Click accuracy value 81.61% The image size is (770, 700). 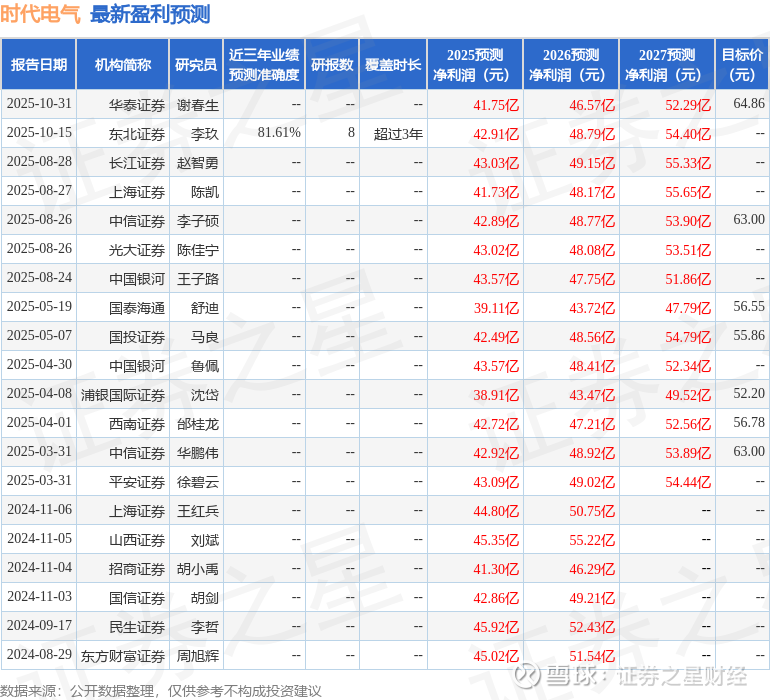point(279,133)
